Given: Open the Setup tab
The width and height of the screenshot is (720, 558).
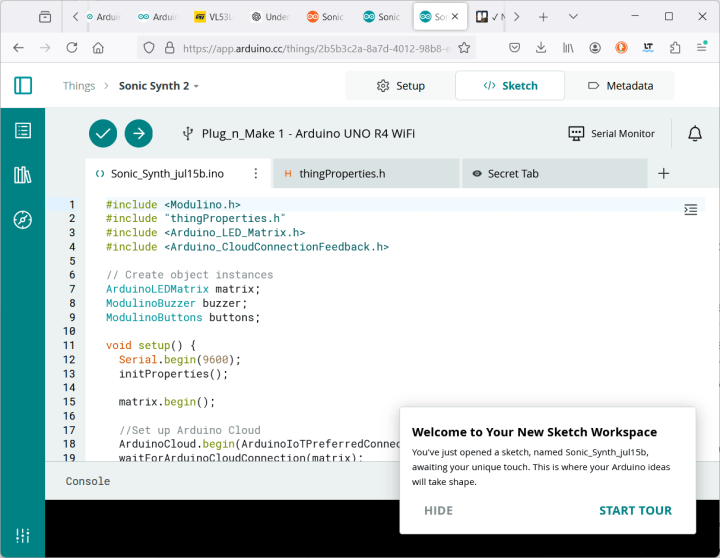Looking at the screenshot, I should (x=400, y=86).
